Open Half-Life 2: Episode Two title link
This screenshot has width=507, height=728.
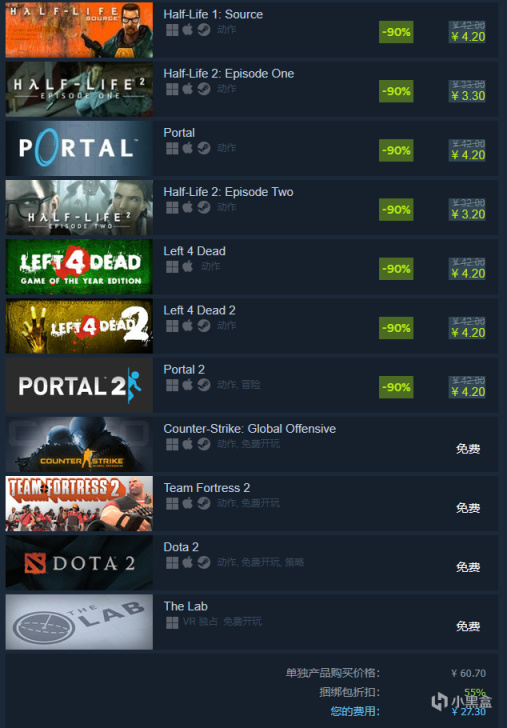(x=228, y=192)
